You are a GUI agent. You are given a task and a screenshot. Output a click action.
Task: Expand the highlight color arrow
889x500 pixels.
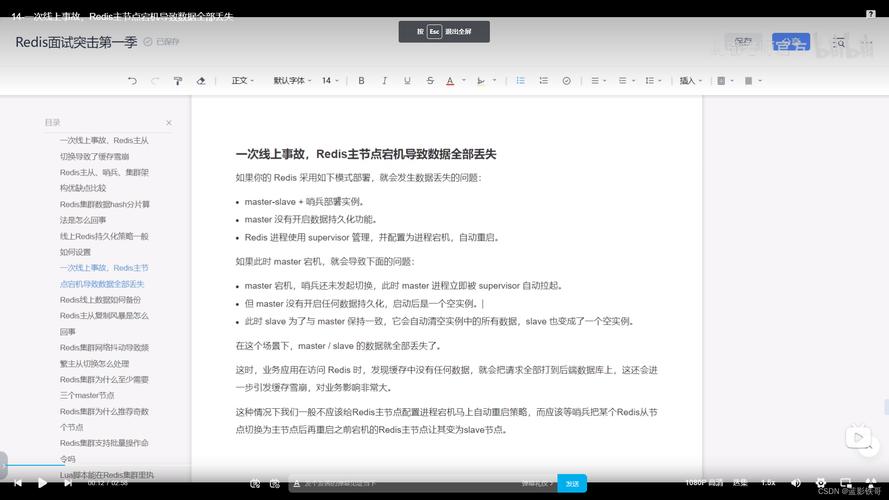494,80
